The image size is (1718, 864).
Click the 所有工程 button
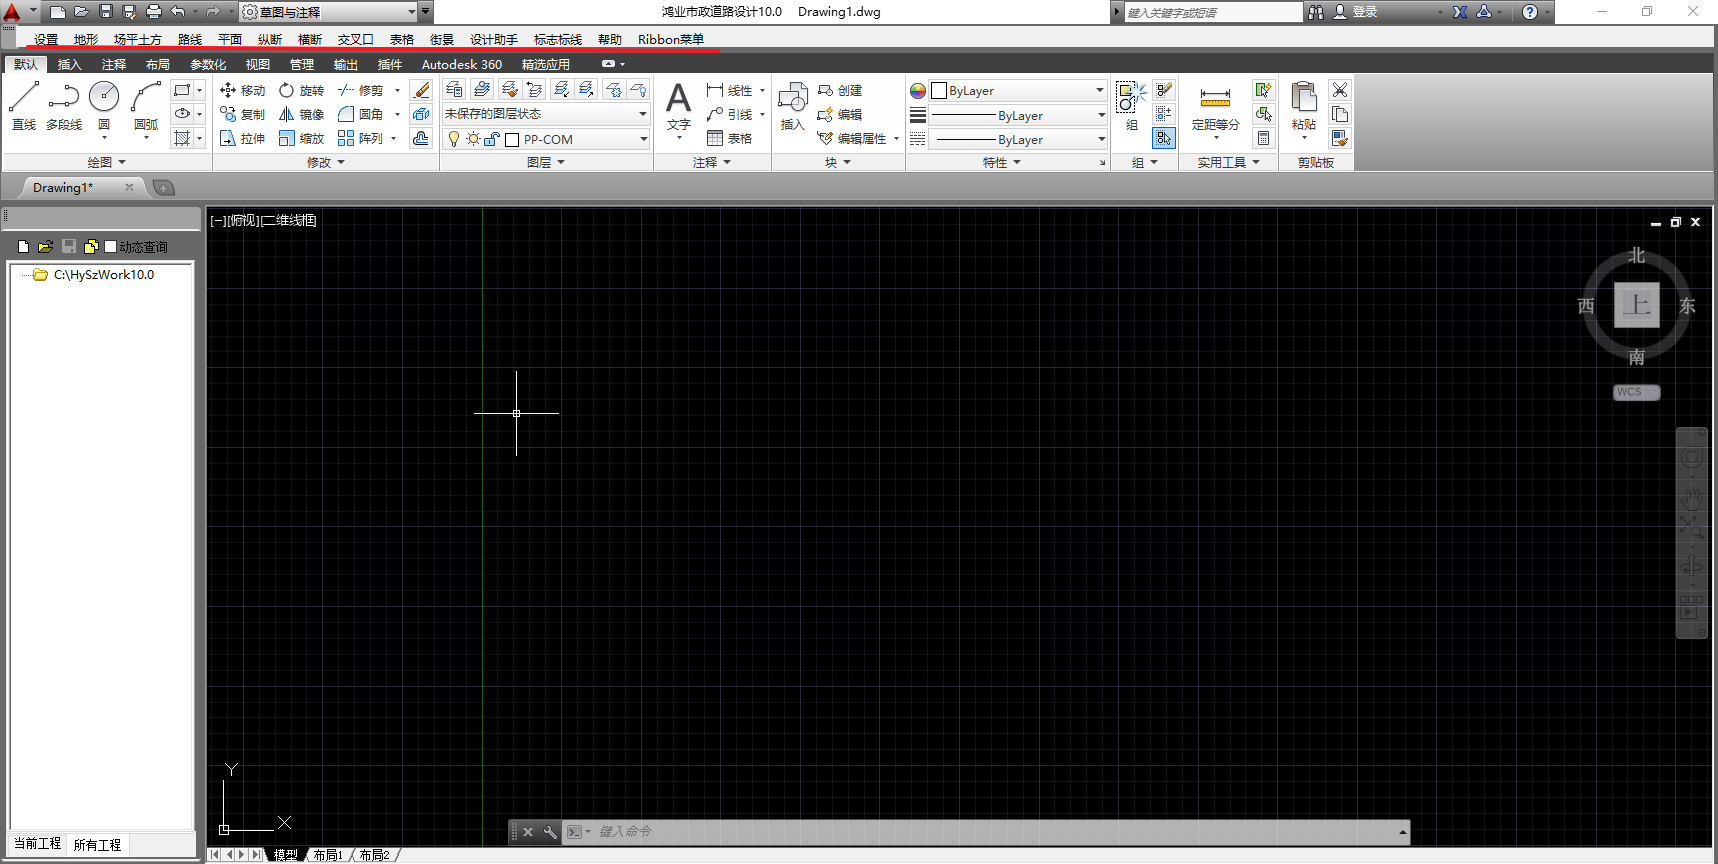(x=97, y=845)
